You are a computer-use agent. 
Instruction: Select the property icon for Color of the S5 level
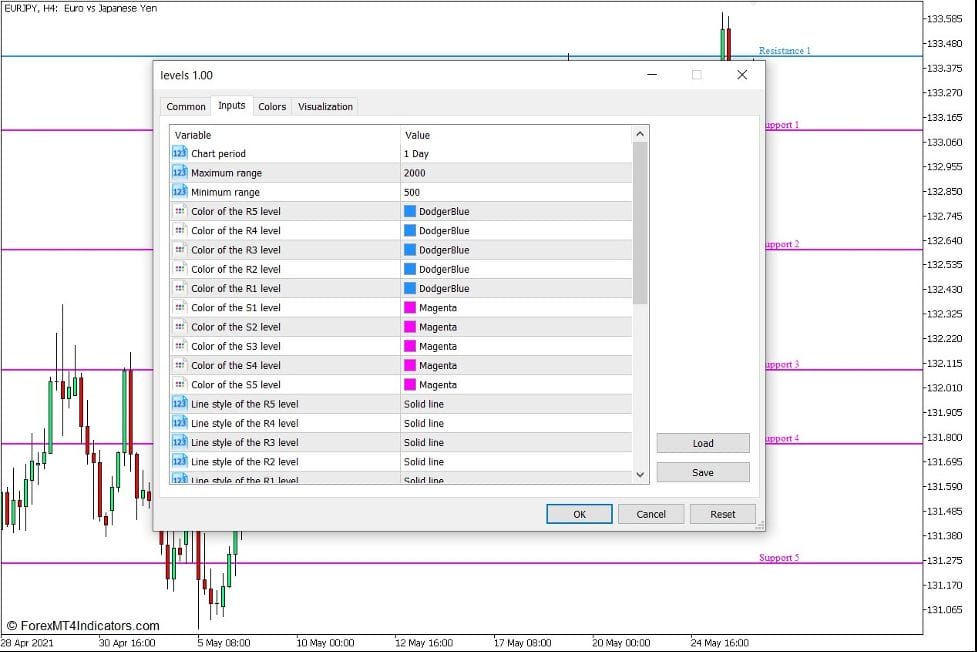coord(179,384)
